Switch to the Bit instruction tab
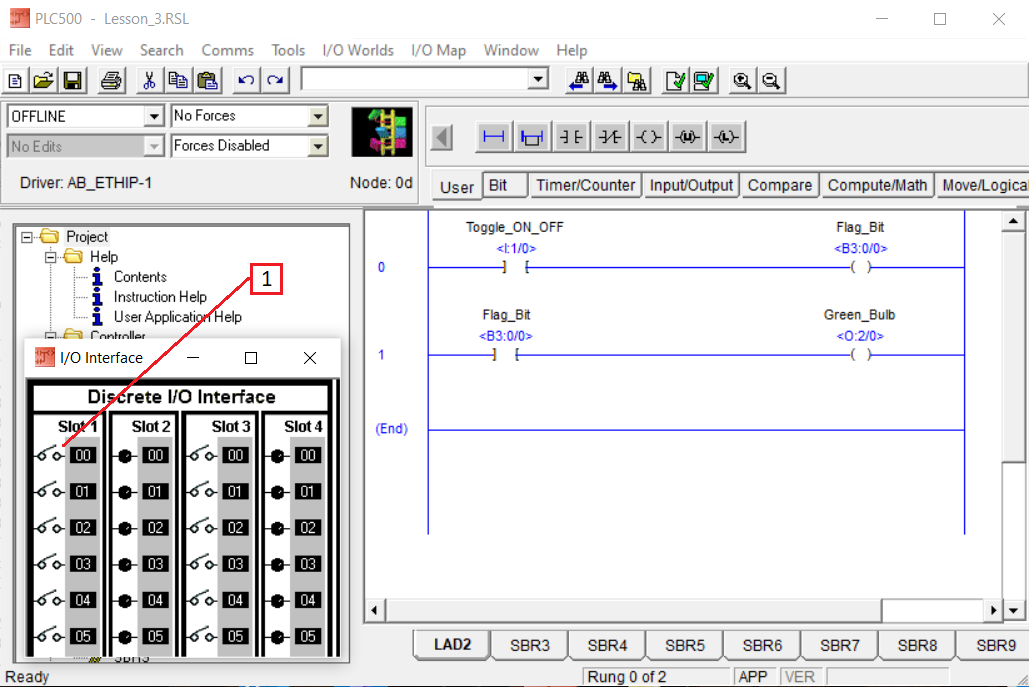Viewport: 1029px width, 687px height. pos(505,186)
